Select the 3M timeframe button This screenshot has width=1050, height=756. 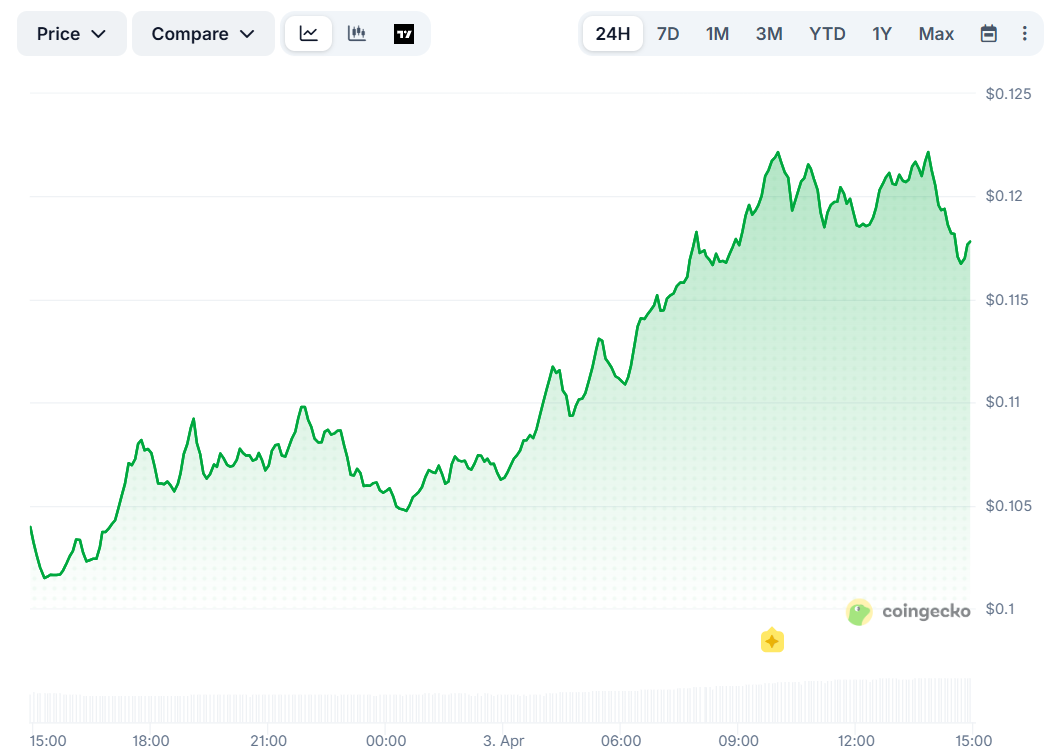(x=769, y=33)
